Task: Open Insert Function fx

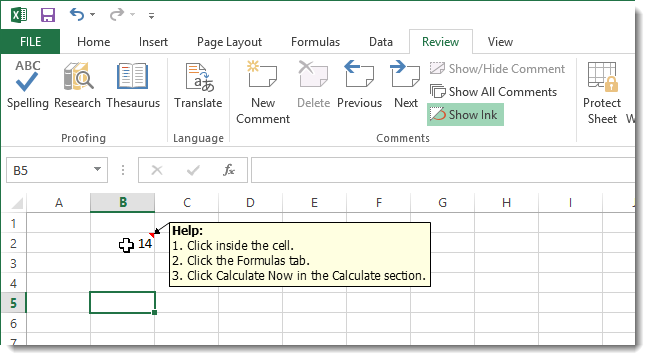Action: coord(229,170)
